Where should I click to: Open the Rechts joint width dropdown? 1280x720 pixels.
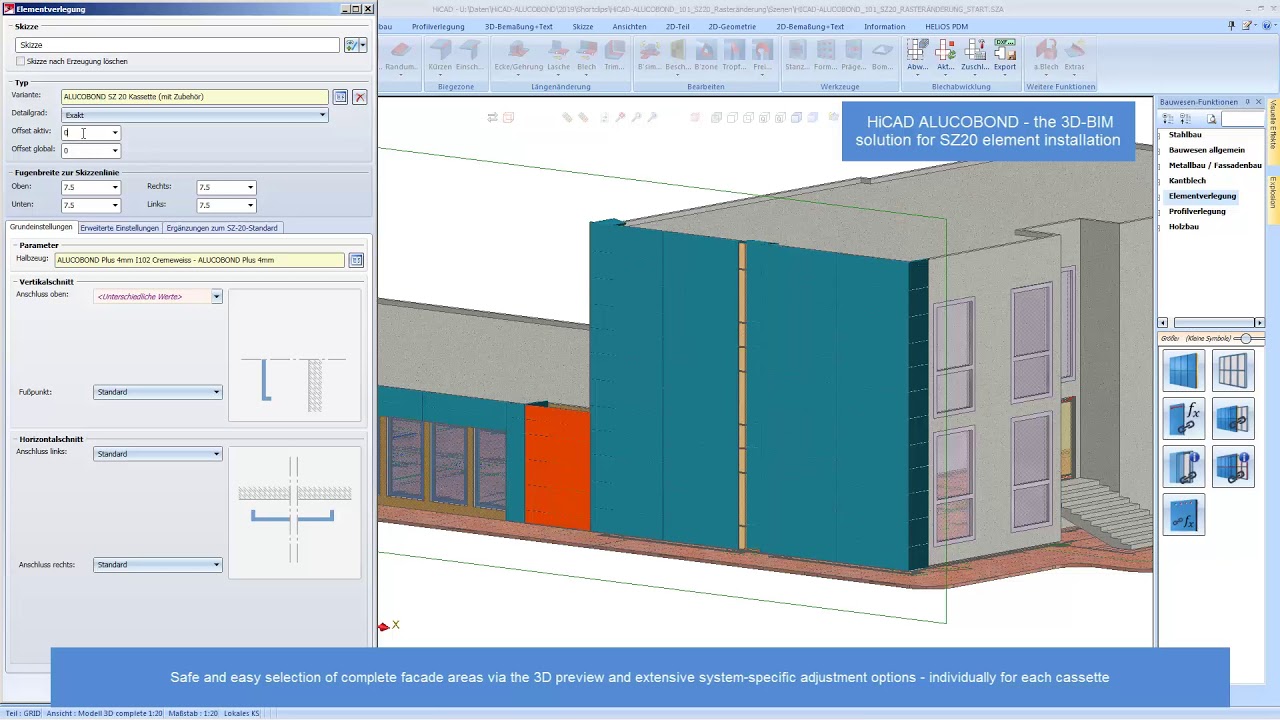click(250, 187)
